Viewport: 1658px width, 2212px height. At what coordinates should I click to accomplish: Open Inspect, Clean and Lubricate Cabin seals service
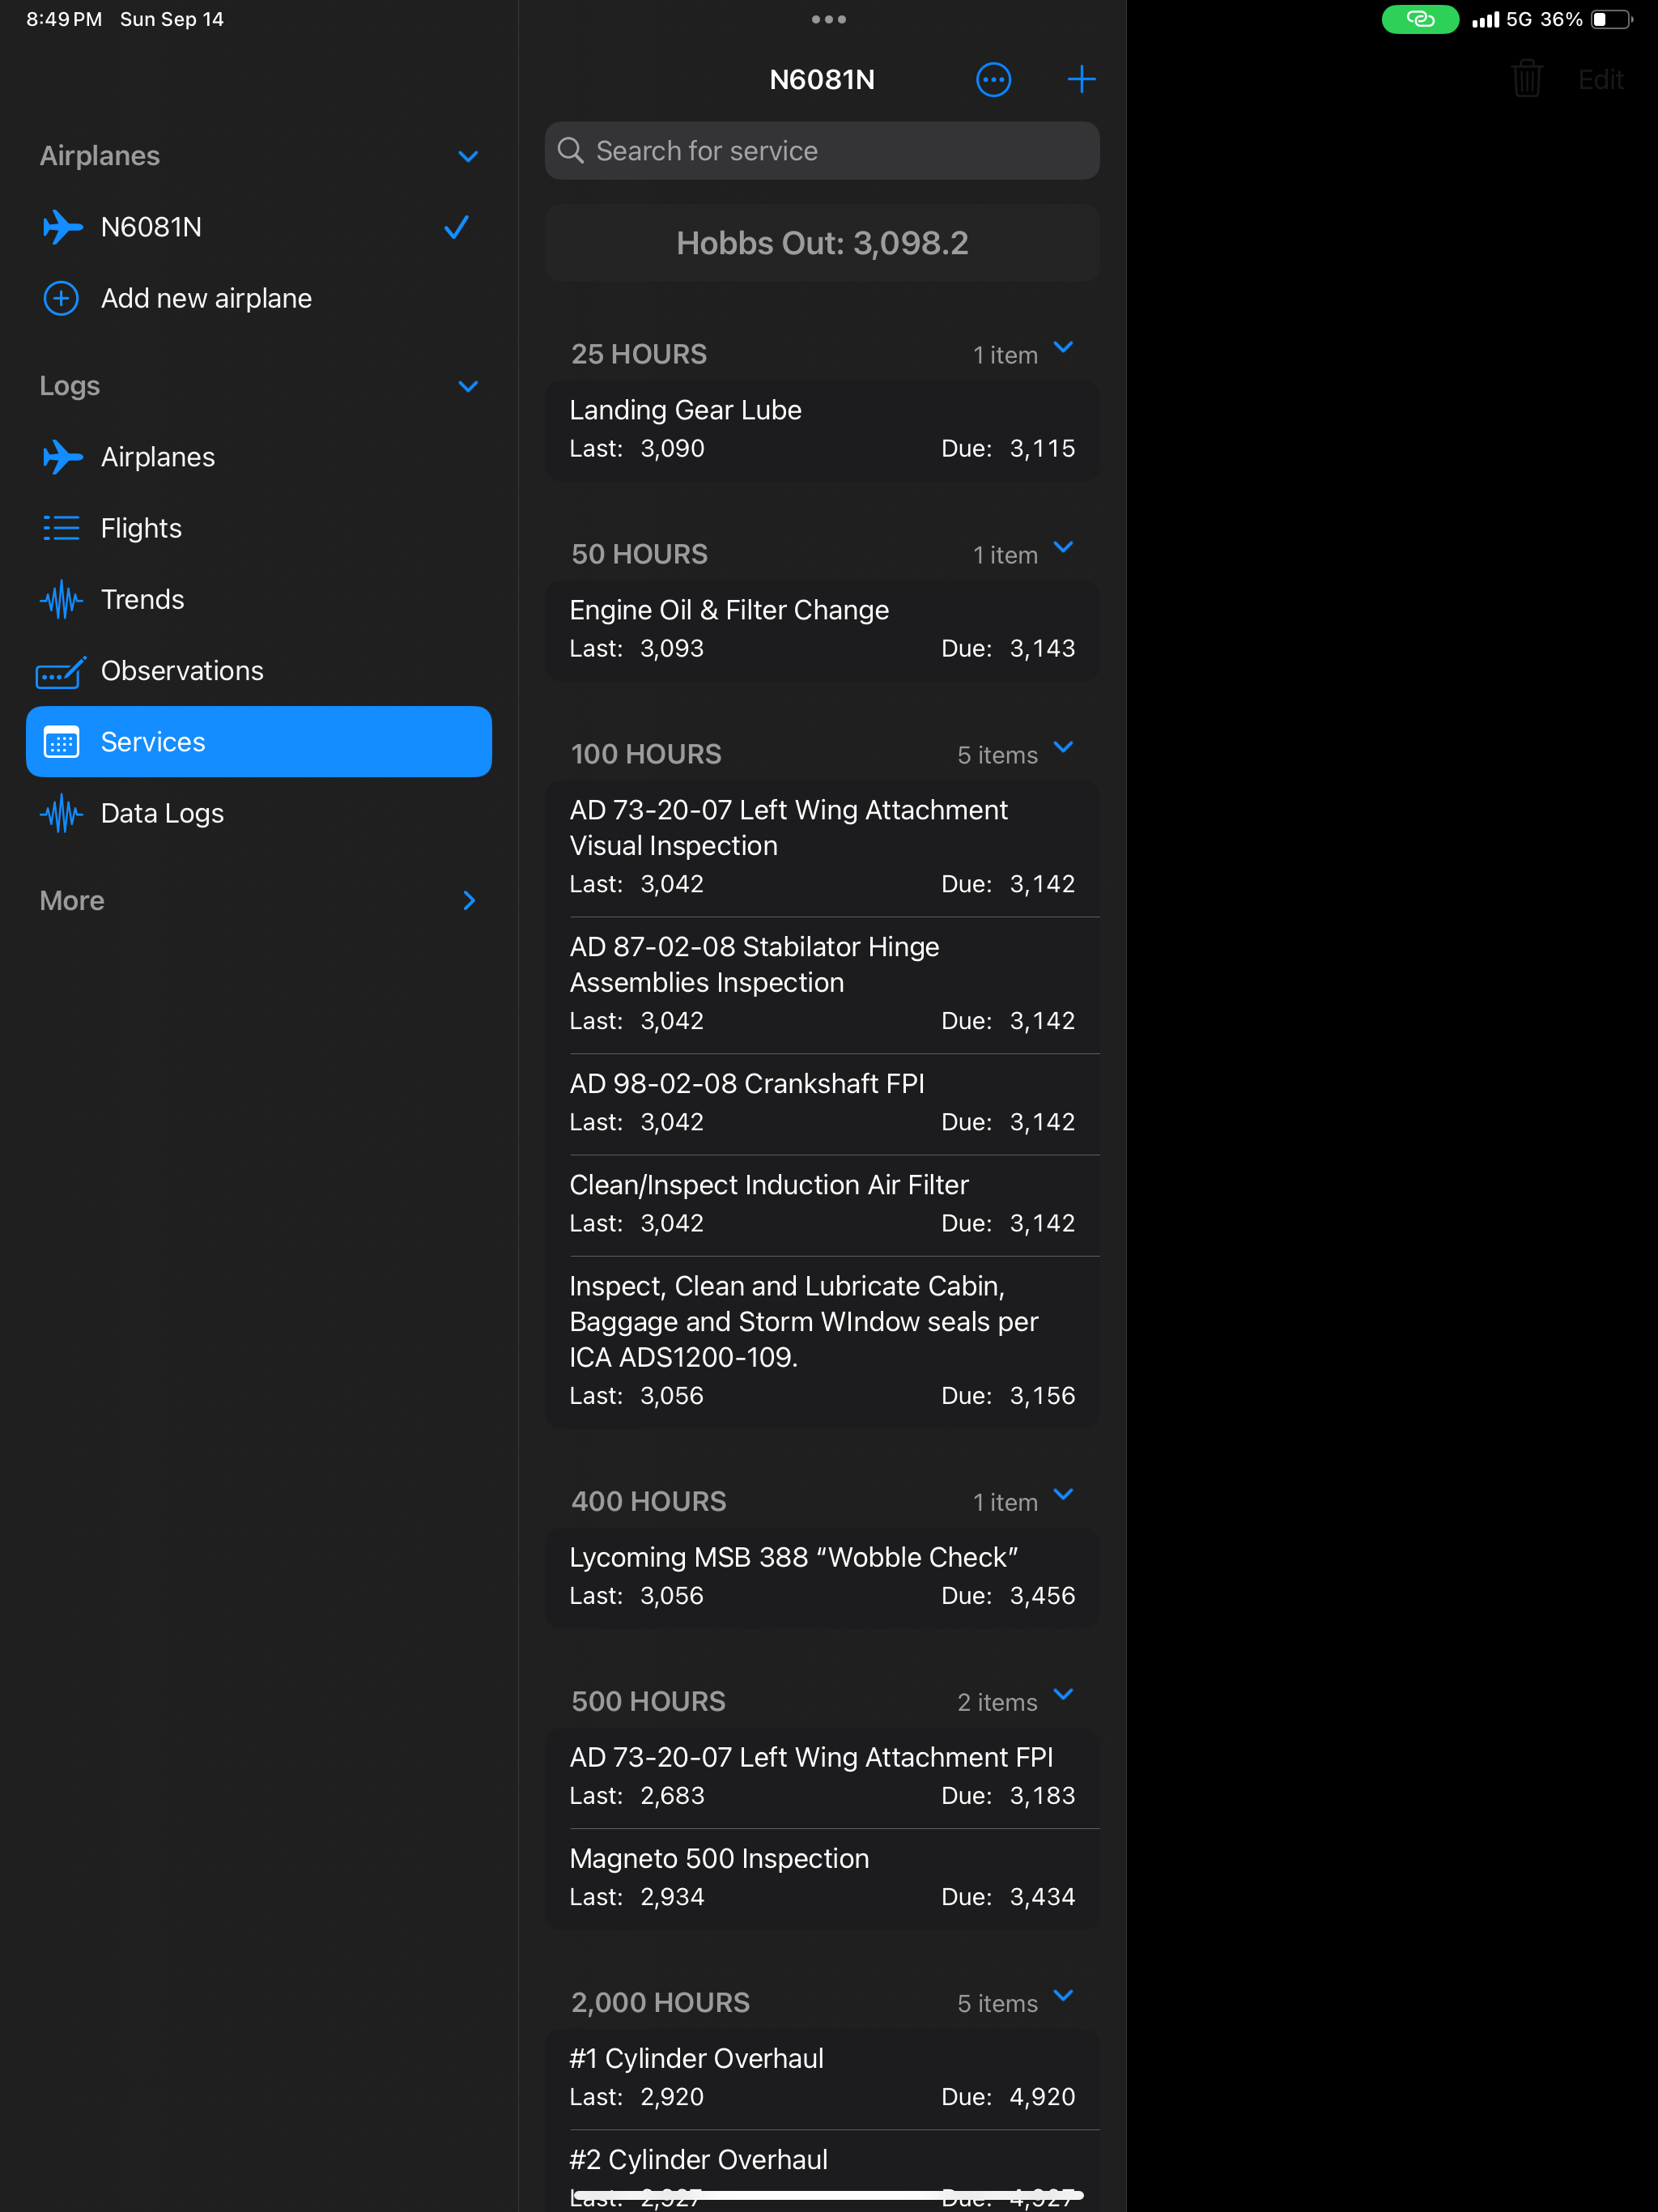(822, 1342)
